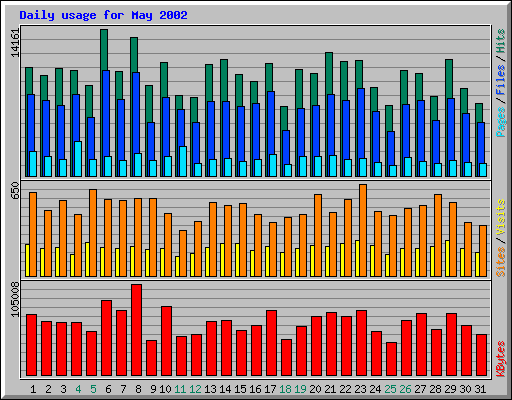Click the green hits bar for day 14
The height and width of the screenshot is (400, 512).
coord(224,80)
